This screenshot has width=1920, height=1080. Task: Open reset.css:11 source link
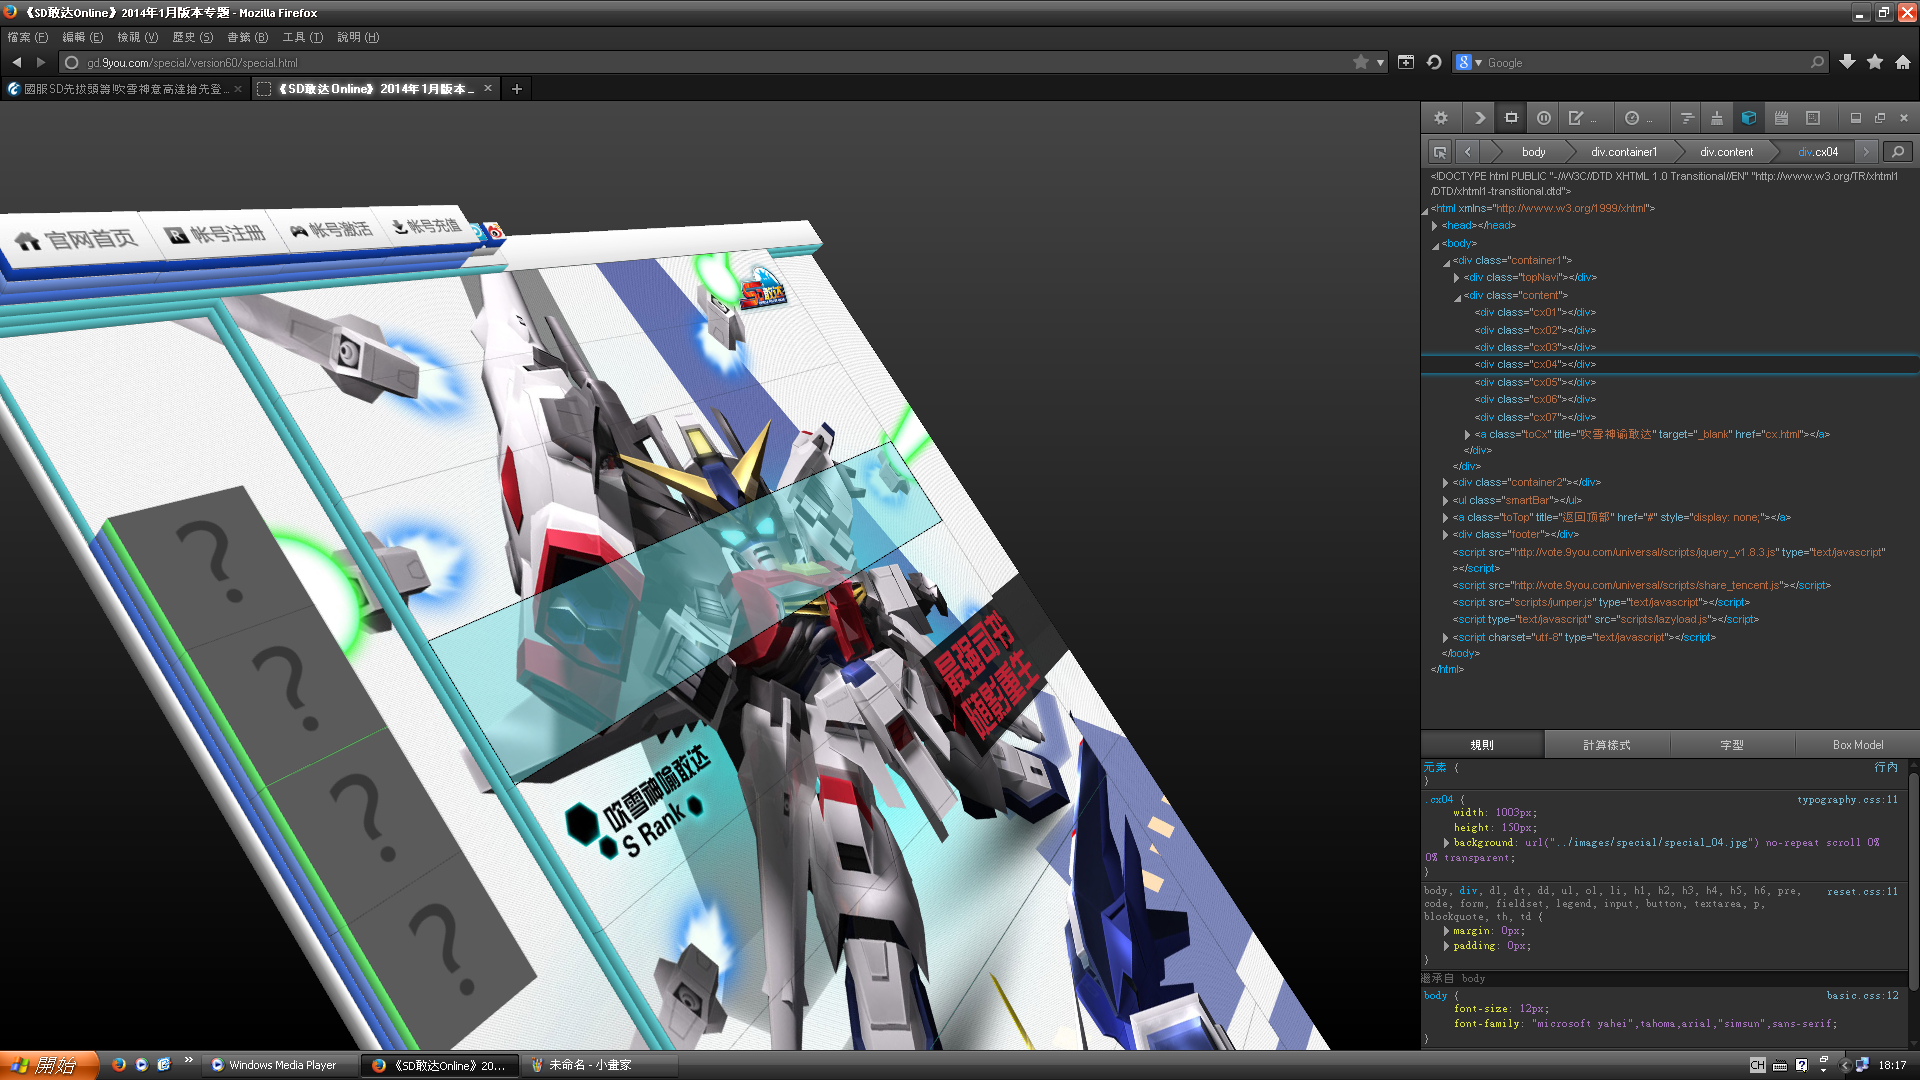tap(1862, 892)
